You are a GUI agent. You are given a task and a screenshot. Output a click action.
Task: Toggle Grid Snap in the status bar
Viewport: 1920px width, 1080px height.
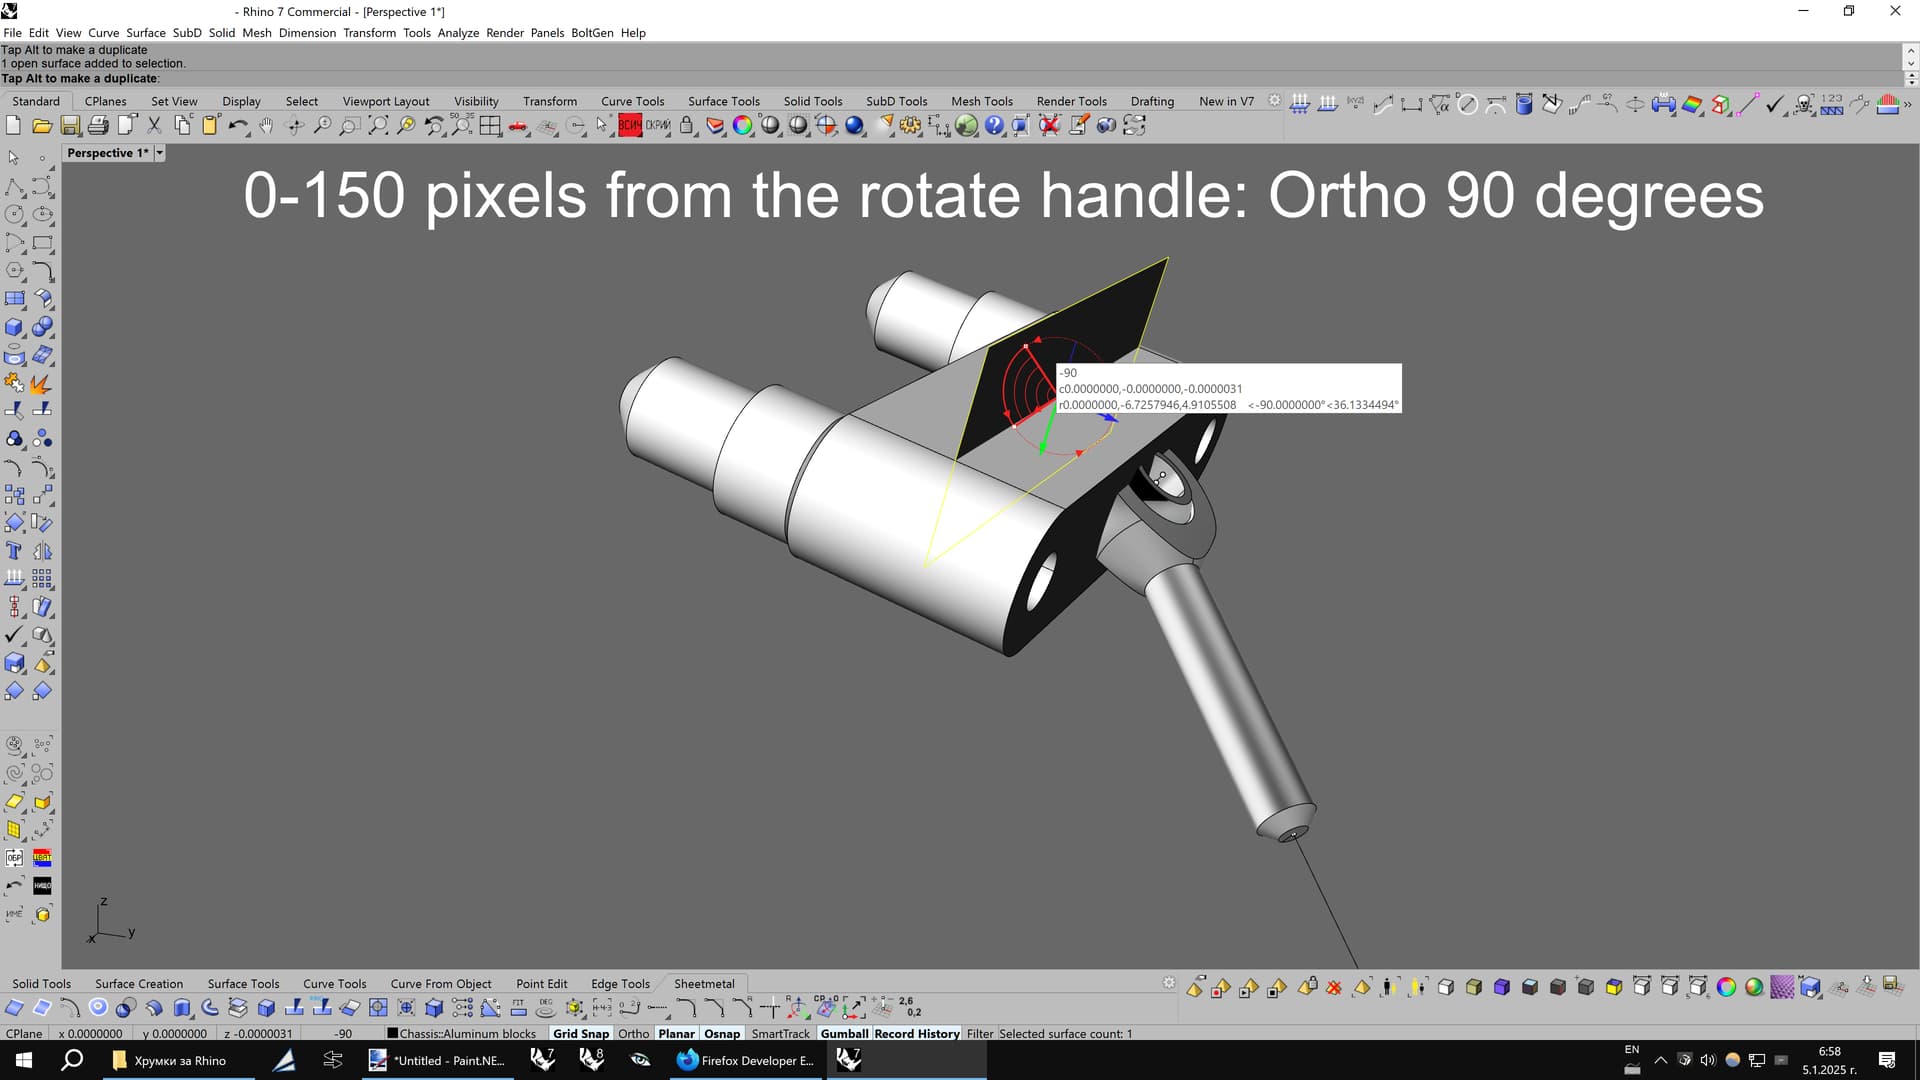pos(580,1033)
